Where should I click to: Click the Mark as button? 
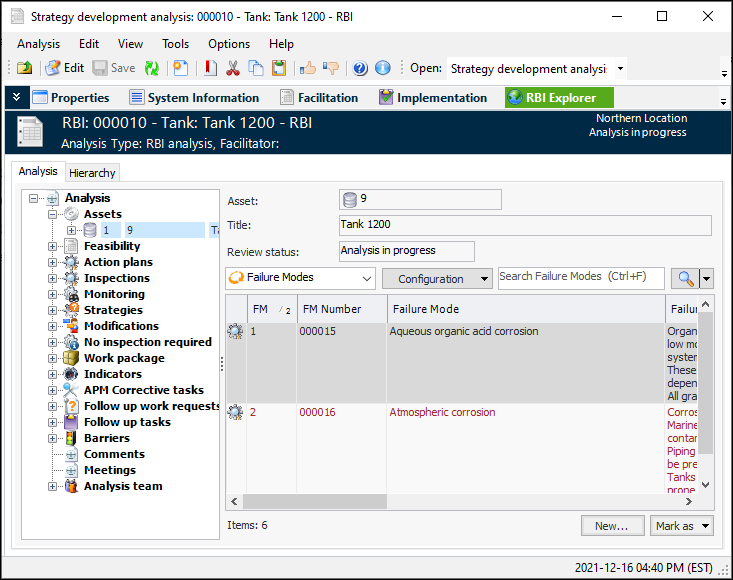point(682,525)
